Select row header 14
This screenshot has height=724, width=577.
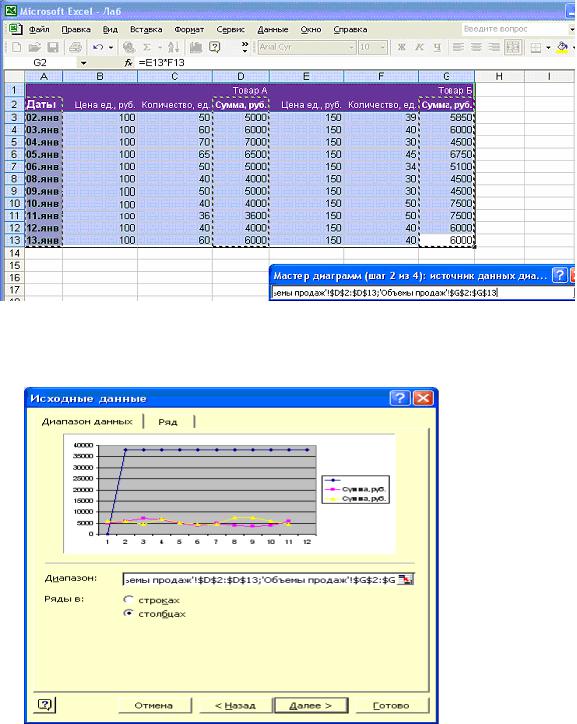[14, 253]
